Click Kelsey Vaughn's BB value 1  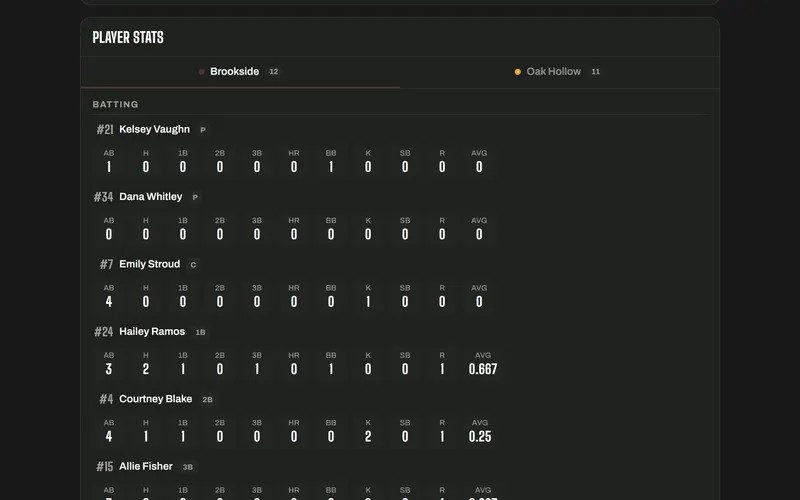(331, 167)
